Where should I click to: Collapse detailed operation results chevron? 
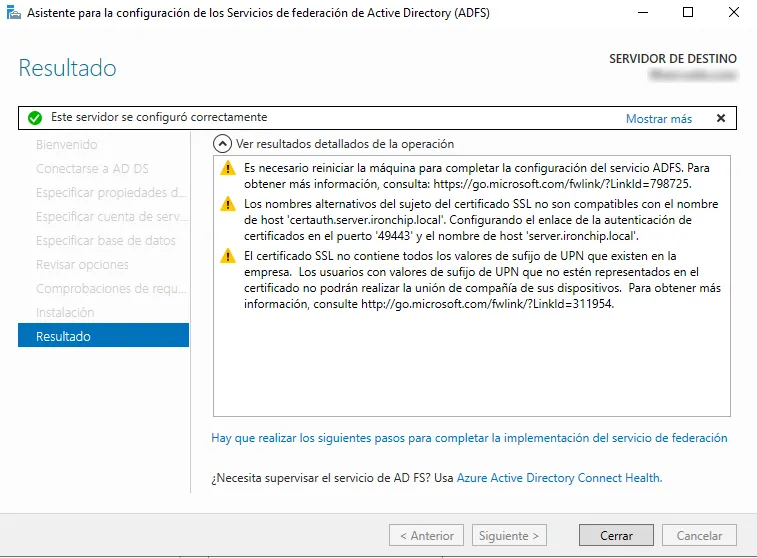[222, 144]
